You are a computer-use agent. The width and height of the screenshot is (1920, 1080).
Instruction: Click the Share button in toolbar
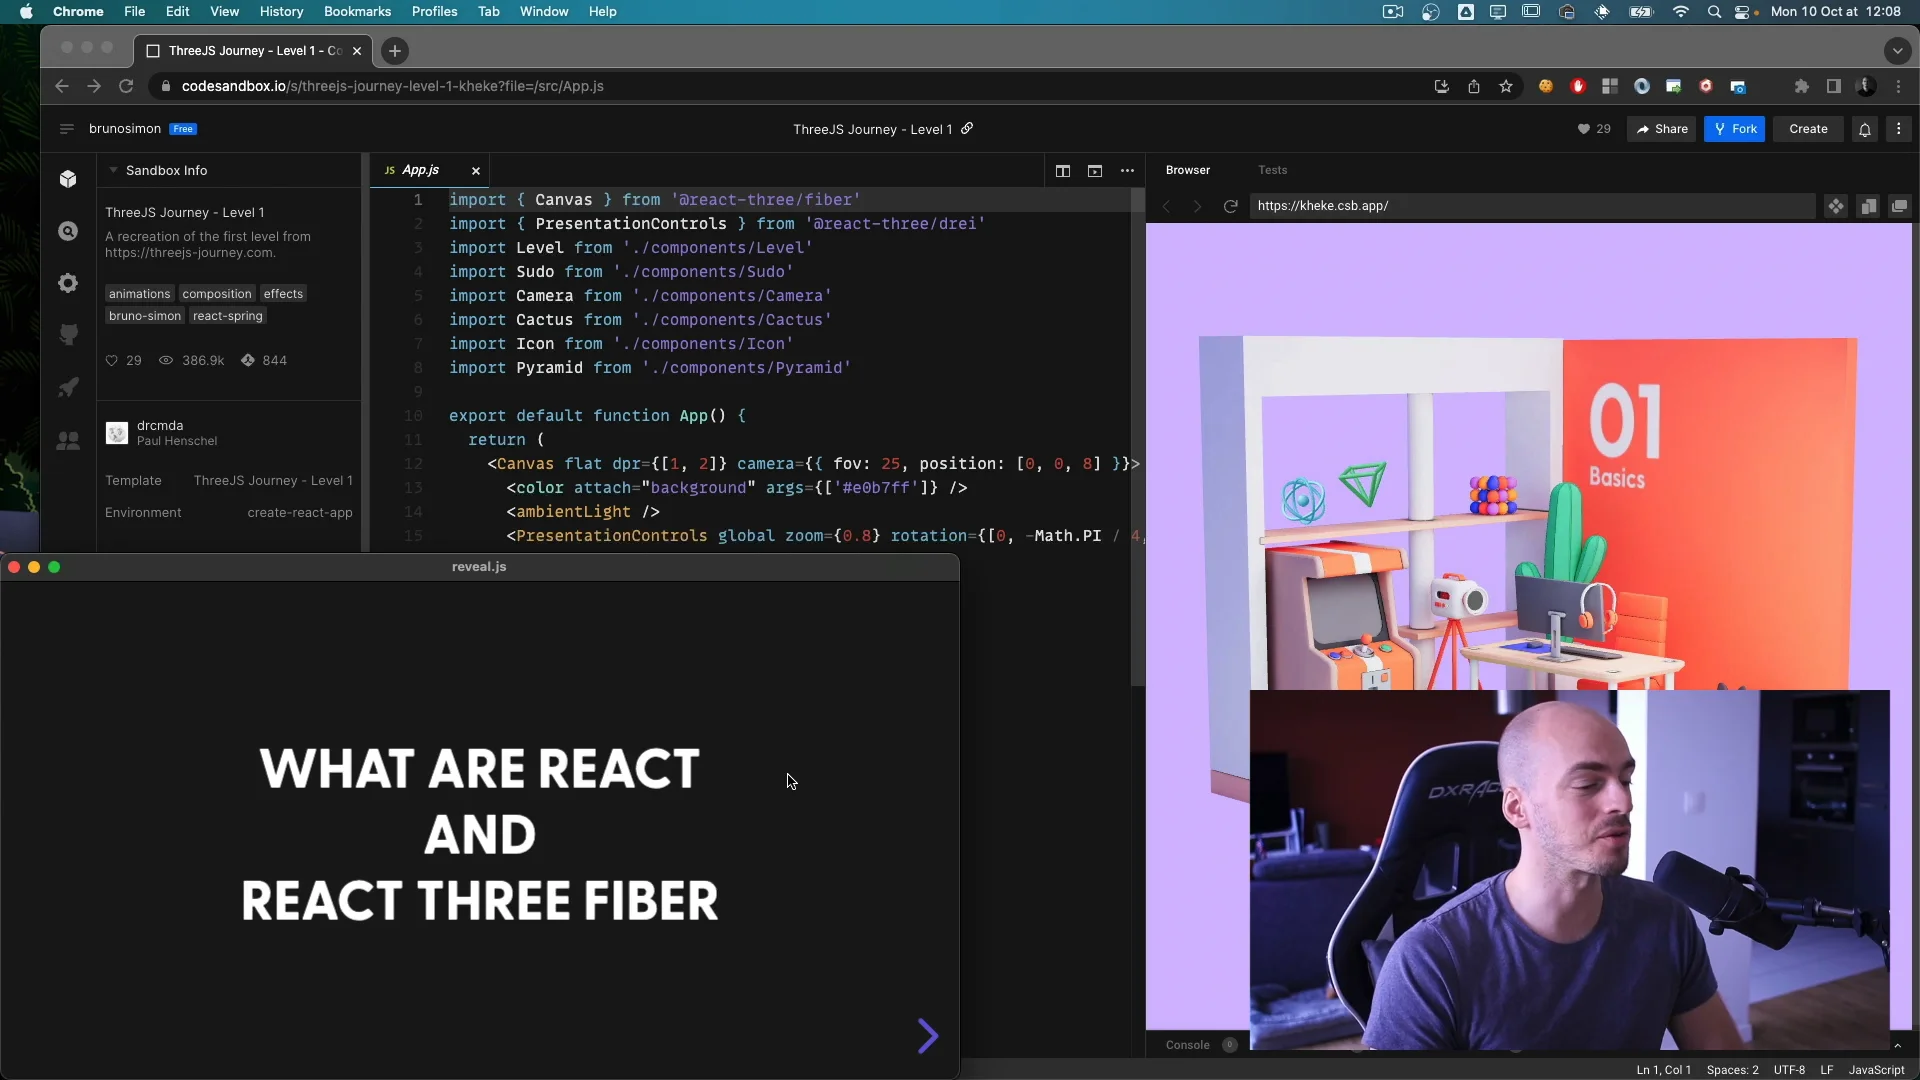coord(1665,128)
